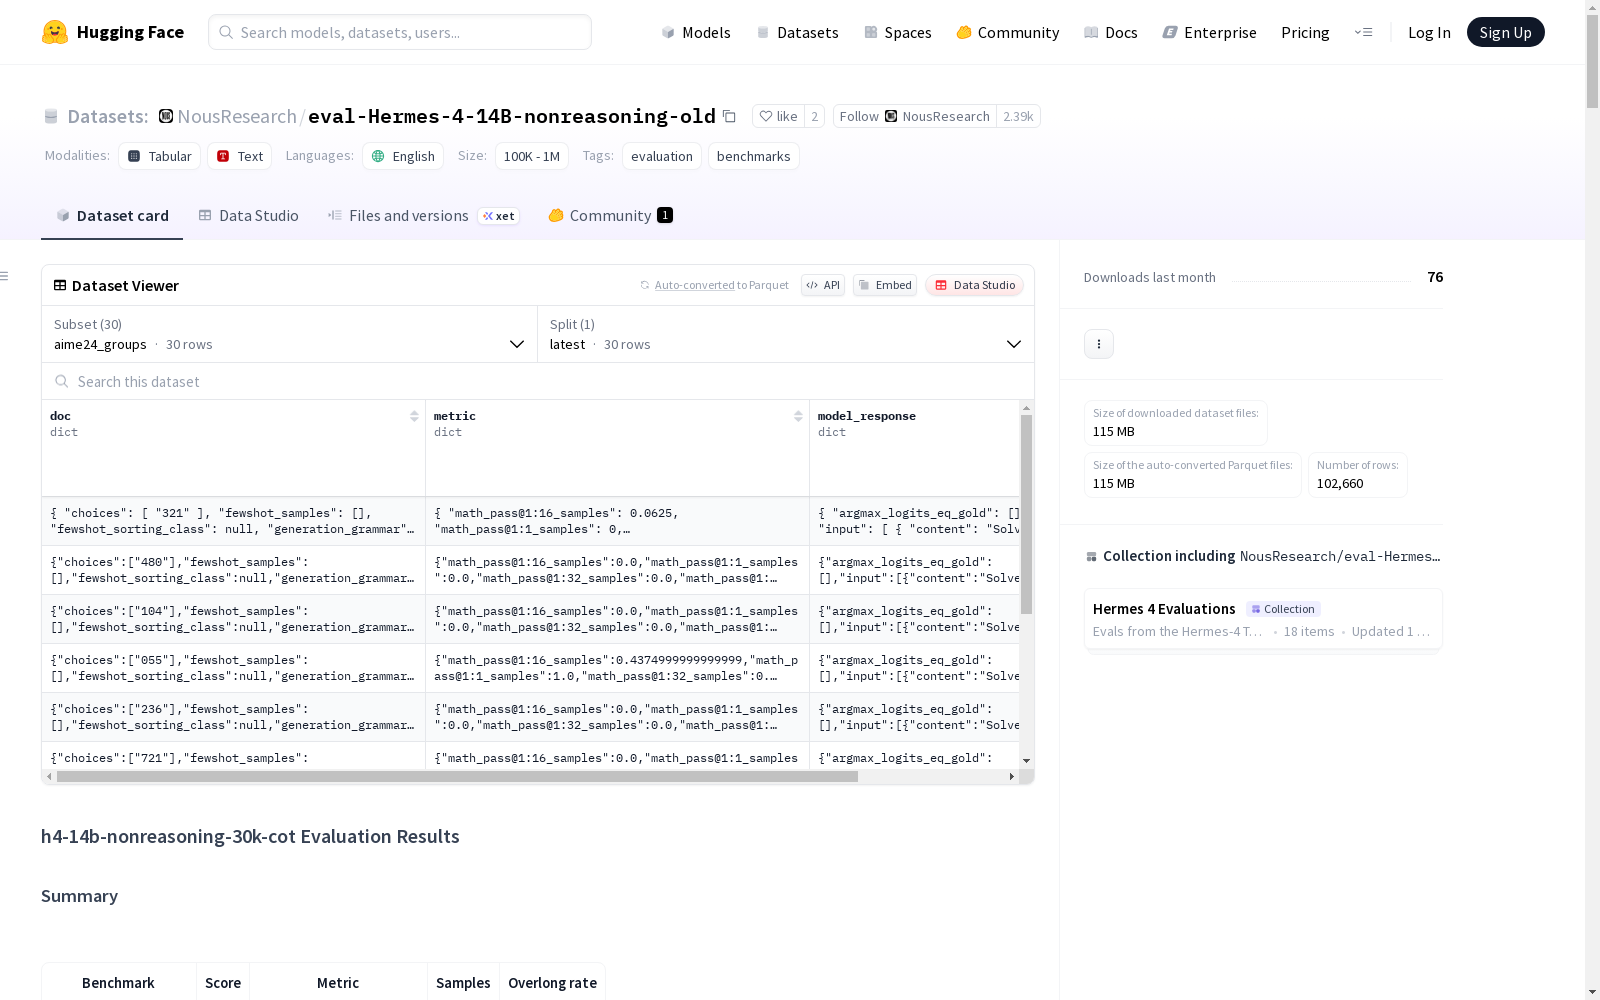
Task: Sort the doc column
Action: pyautogui.click(x=414, y=416)
